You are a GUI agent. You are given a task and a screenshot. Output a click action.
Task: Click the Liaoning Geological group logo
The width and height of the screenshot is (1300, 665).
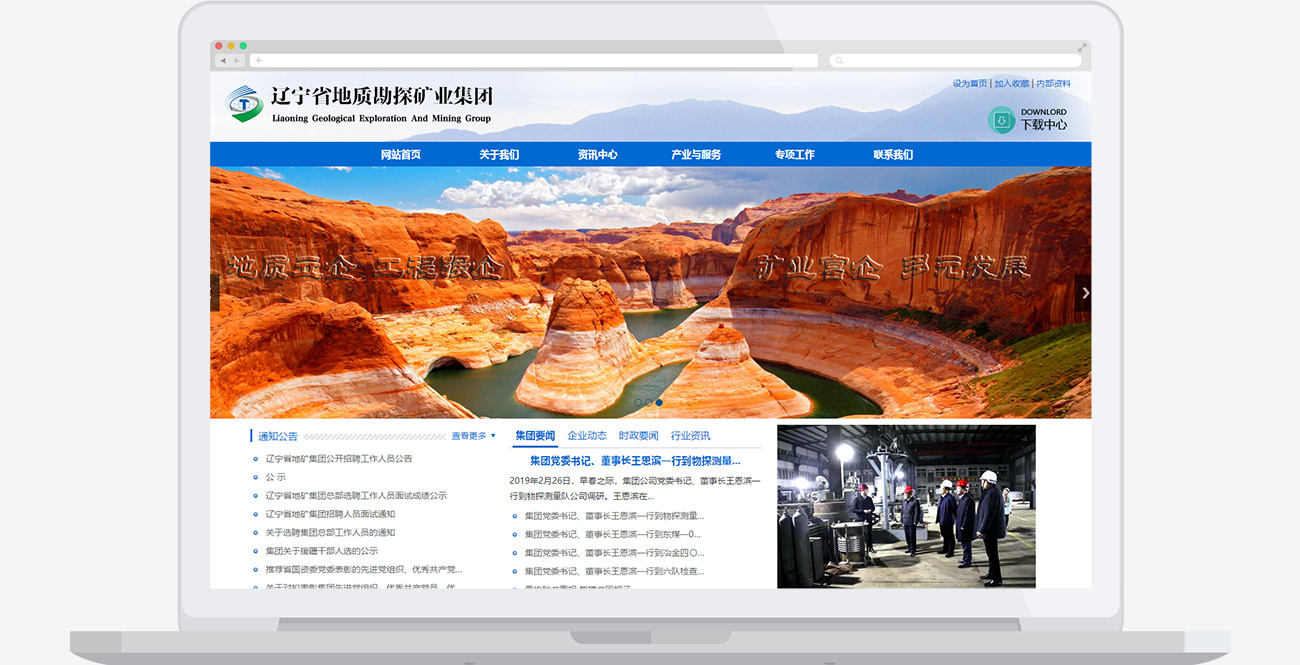point(244,103)
